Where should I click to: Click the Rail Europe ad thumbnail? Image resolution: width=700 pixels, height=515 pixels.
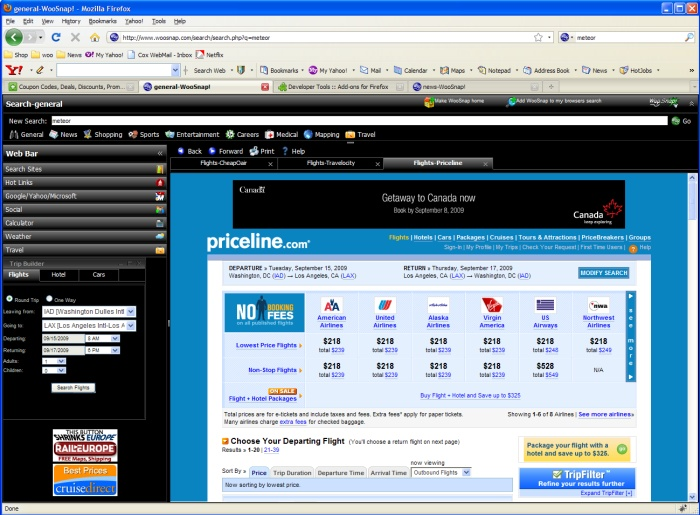pos(85,445)
